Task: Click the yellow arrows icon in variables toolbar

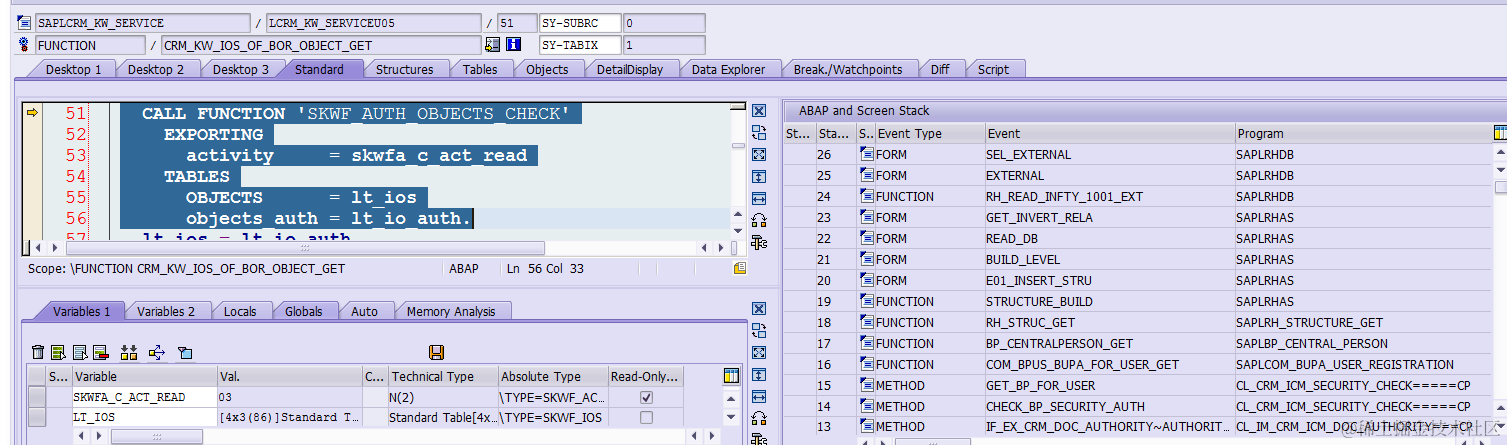Action: 156,352
